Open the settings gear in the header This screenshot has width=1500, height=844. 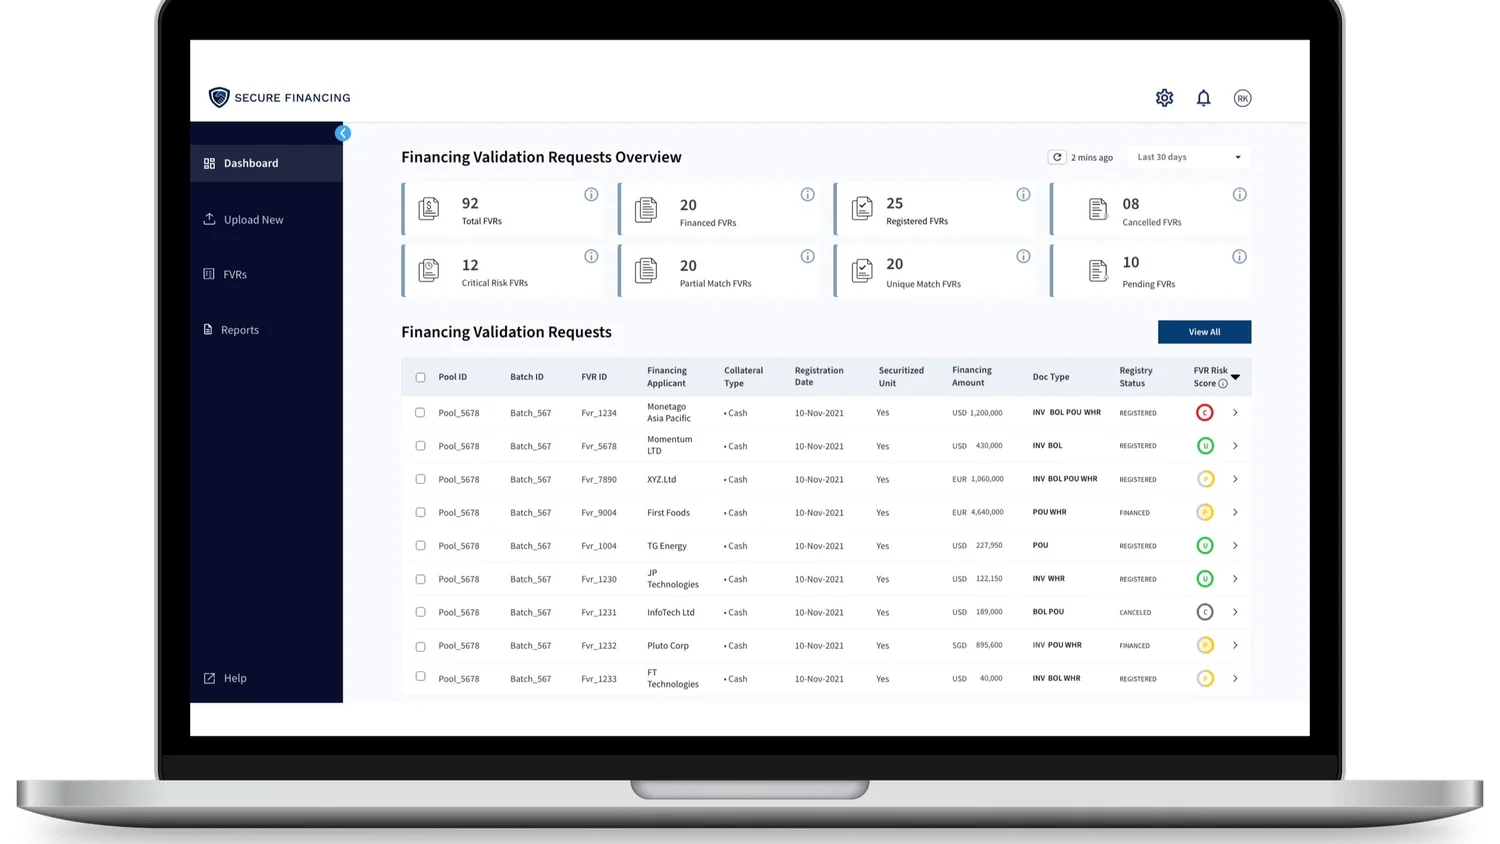pyautogui.click(x=1163, y=97)
